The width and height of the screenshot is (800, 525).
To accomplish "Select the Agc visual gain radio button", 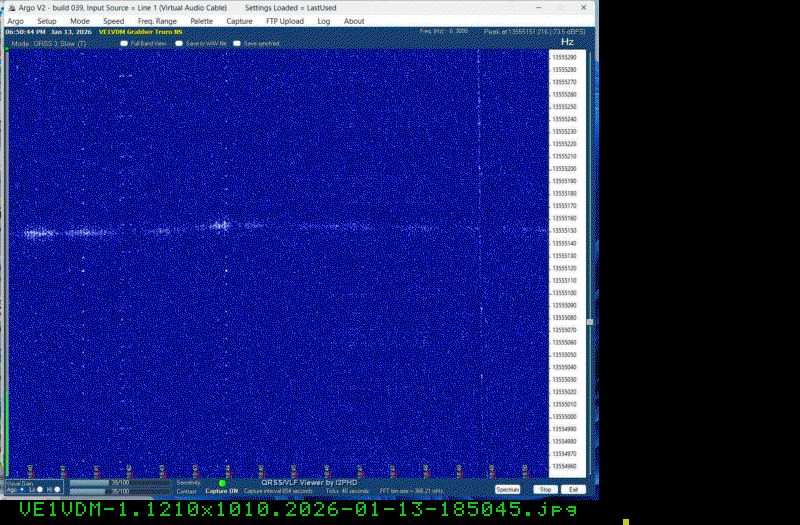I will pyautogui.click(x=22, y=490).
